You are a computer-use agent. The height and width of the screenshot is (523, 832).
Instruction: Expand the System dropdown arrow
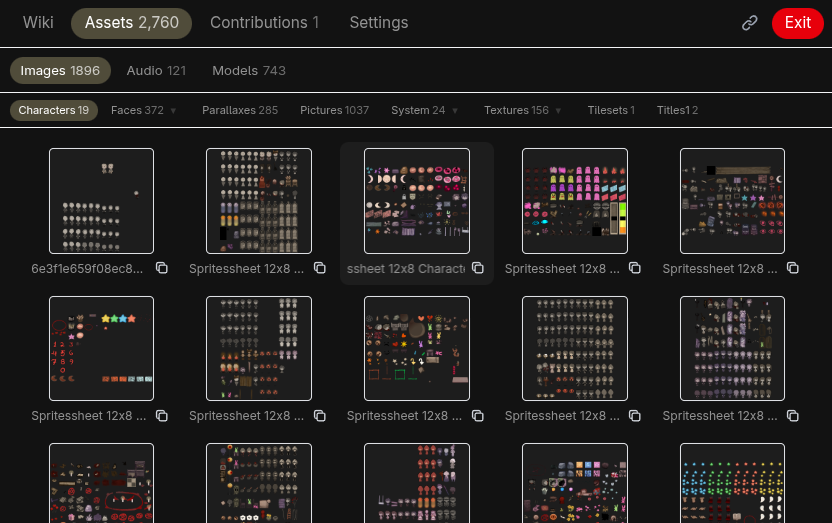[x=455, y=111]
